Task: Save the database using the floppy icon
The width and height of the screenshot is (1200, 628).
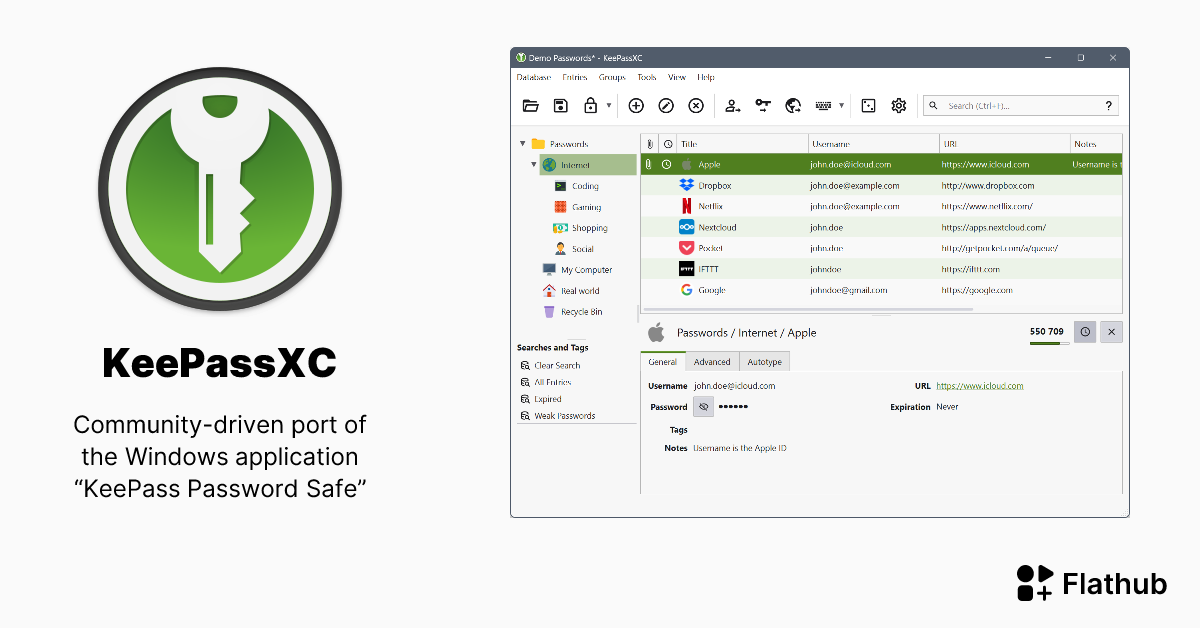Action: coord(561,106)
